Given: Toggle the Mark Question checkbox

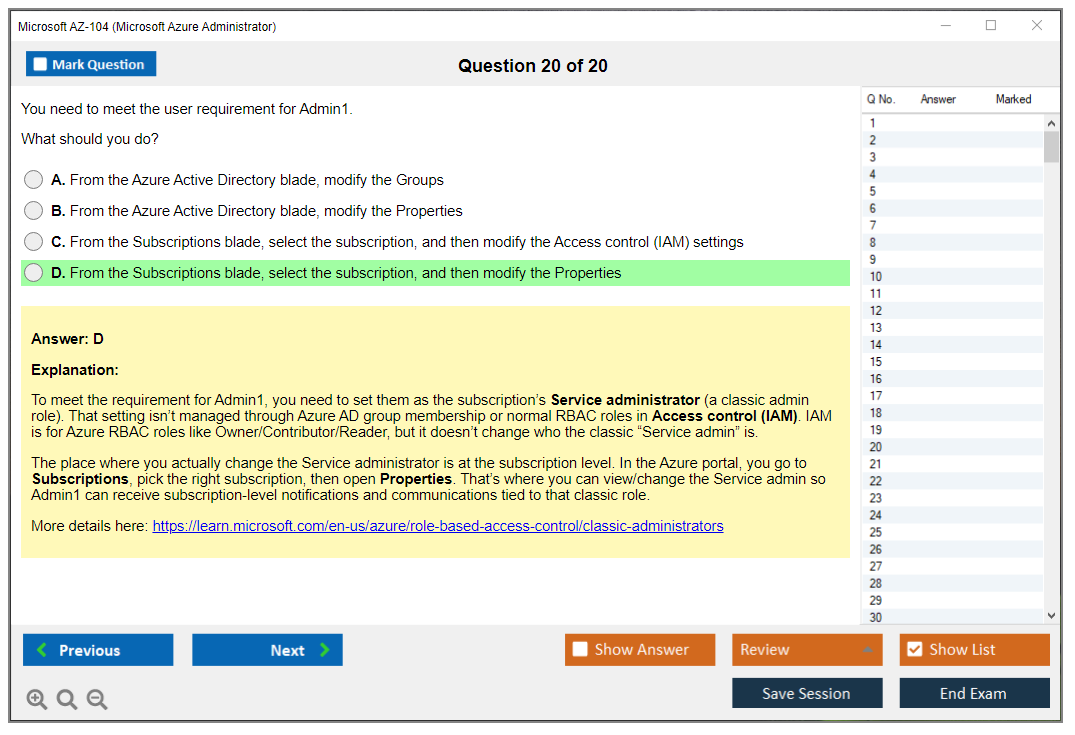Looking at the screenshot, I should 39,63.
